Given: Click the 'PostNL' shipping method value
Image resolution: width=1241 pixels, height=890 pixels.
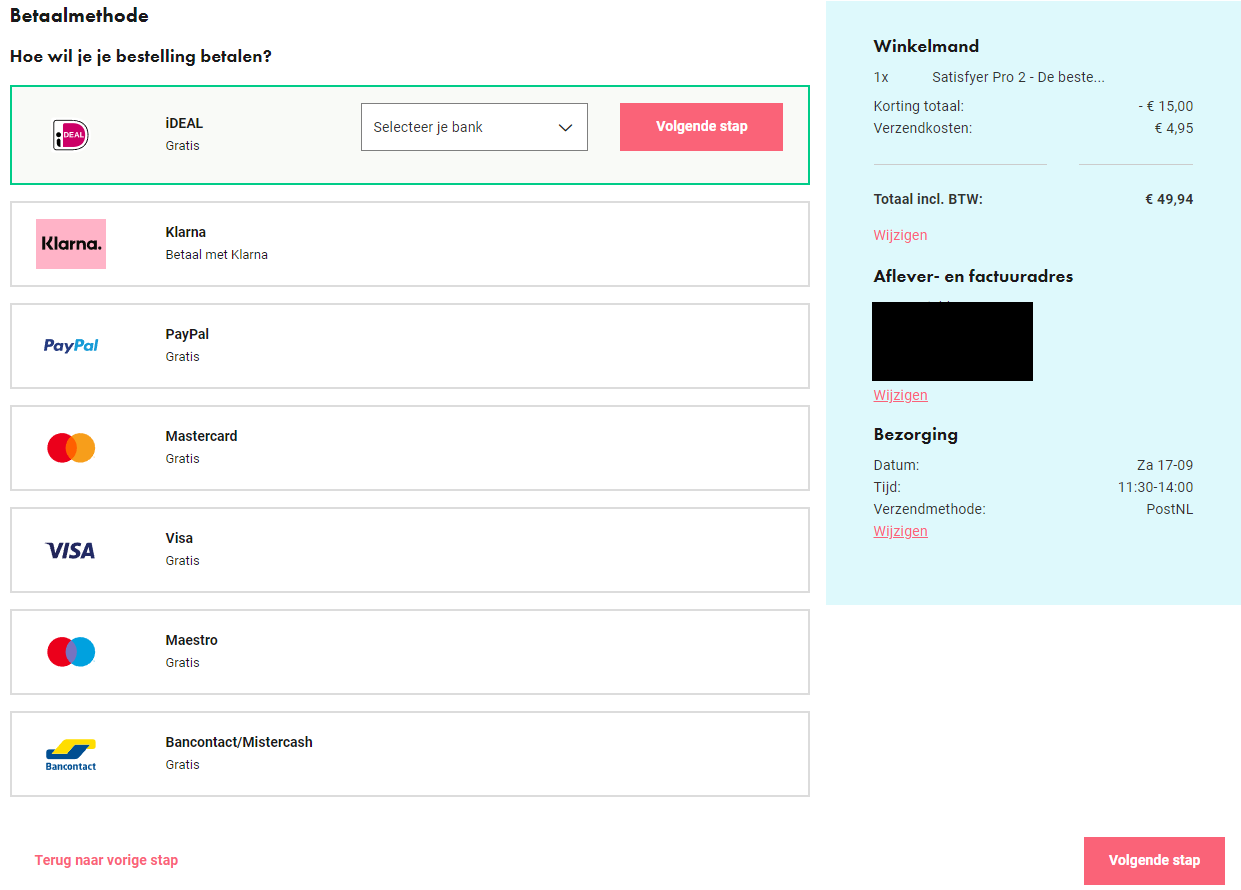Looking at the screenshot, I should coord(1170,509).
